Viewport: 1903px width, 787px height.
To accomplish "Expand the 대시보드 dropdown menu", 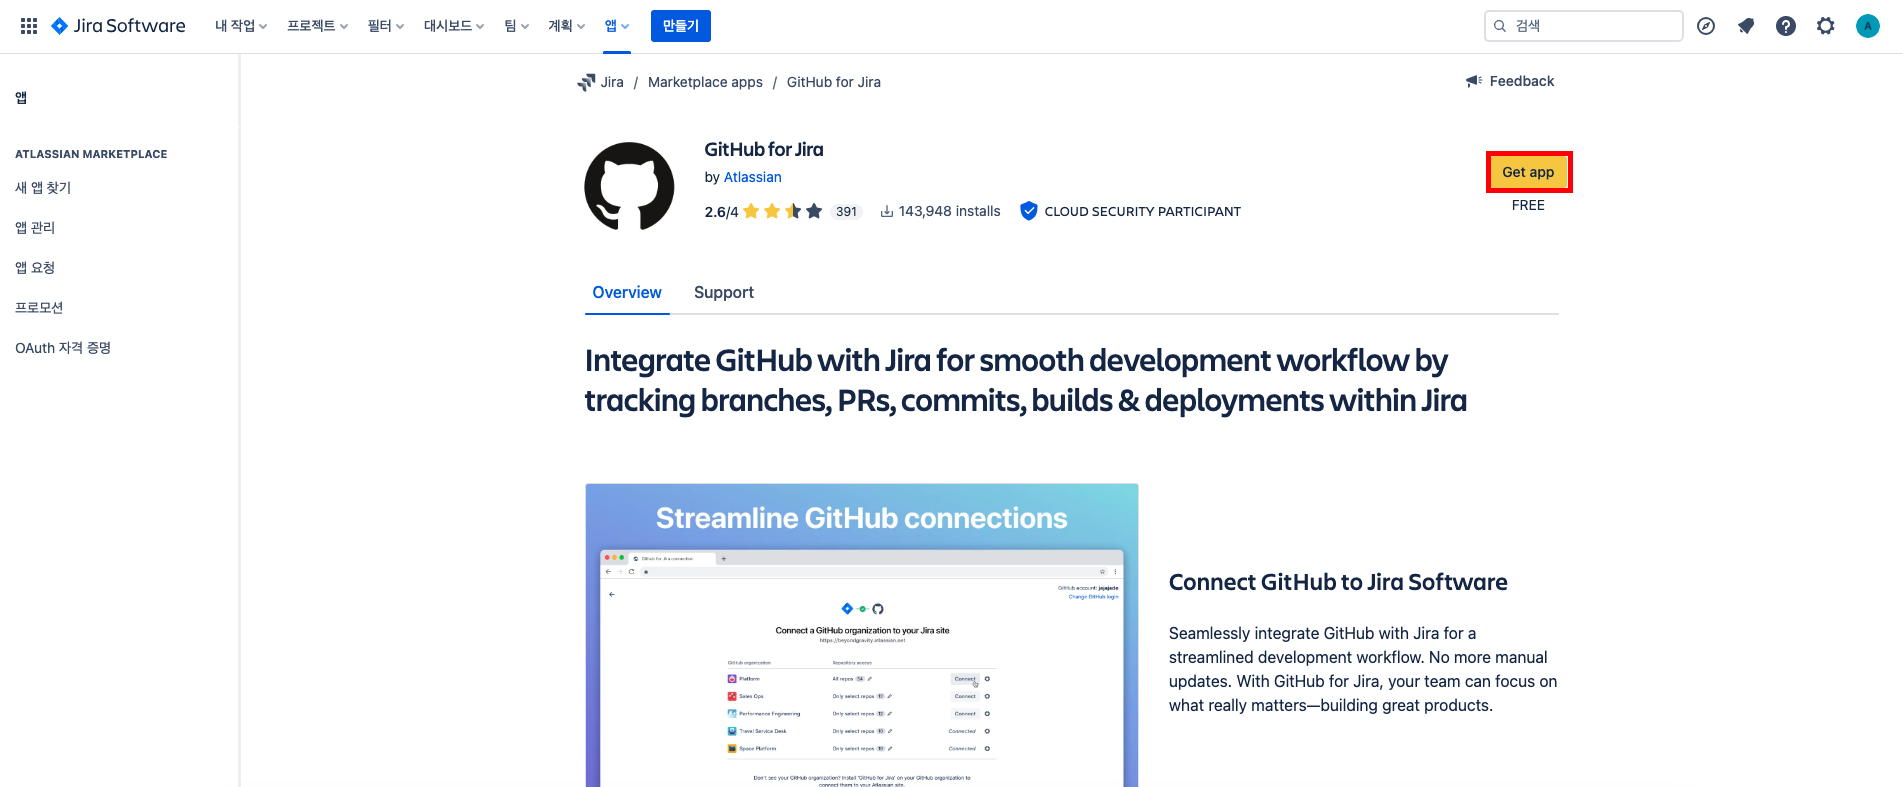I will [454, 26].
